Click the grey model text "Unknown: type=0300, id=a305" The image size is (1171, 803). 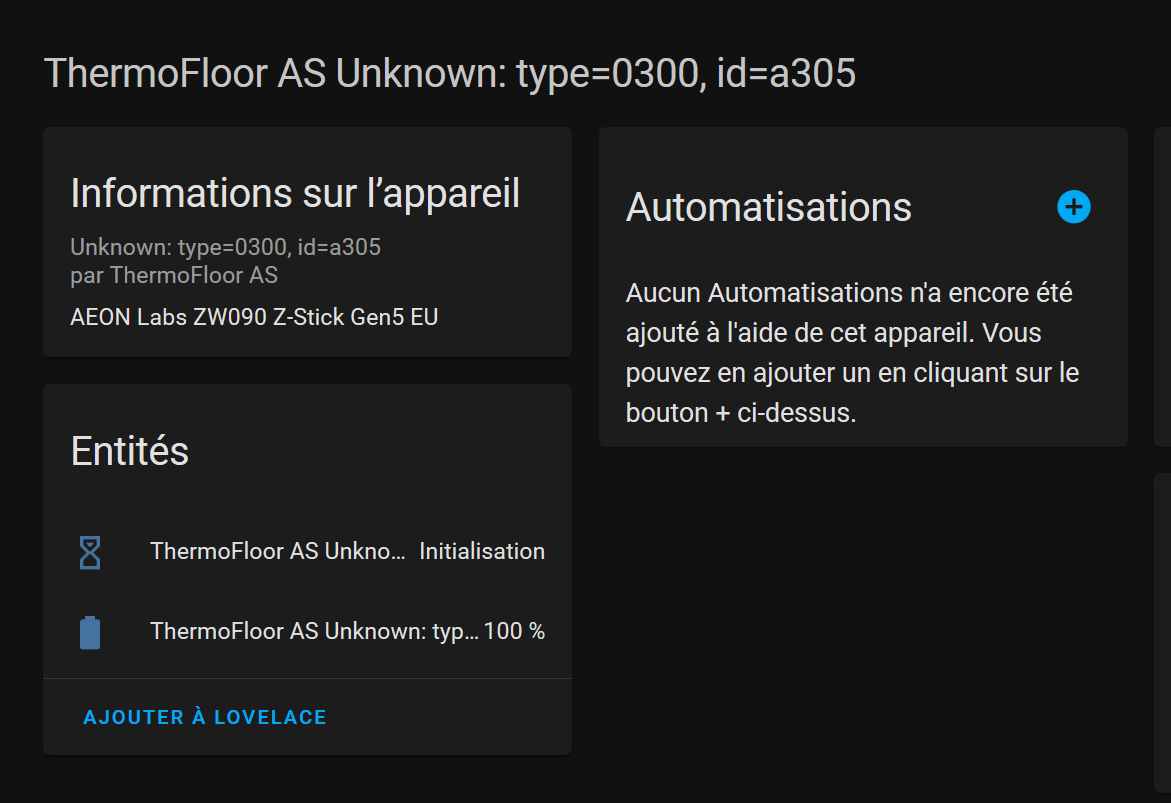pyautogui.click(x=225, y=247)
